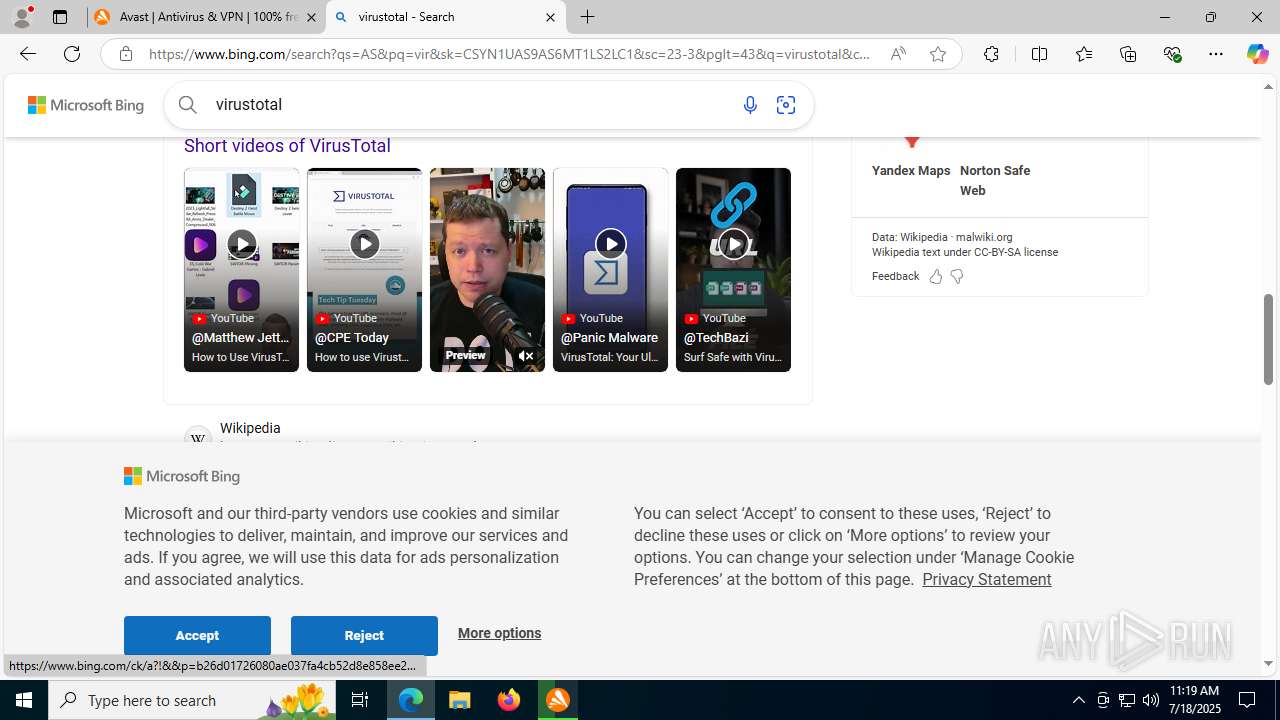1280x720 pixels.
Task: Switch to the virustotal Search tab
Action: [x=445, y=17]
